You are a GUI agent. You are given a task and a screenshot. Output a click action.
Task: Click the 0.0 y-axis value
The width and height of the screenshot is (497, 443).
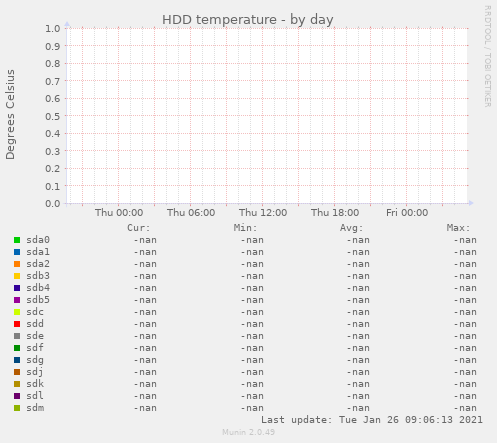[x=53, y=203]
